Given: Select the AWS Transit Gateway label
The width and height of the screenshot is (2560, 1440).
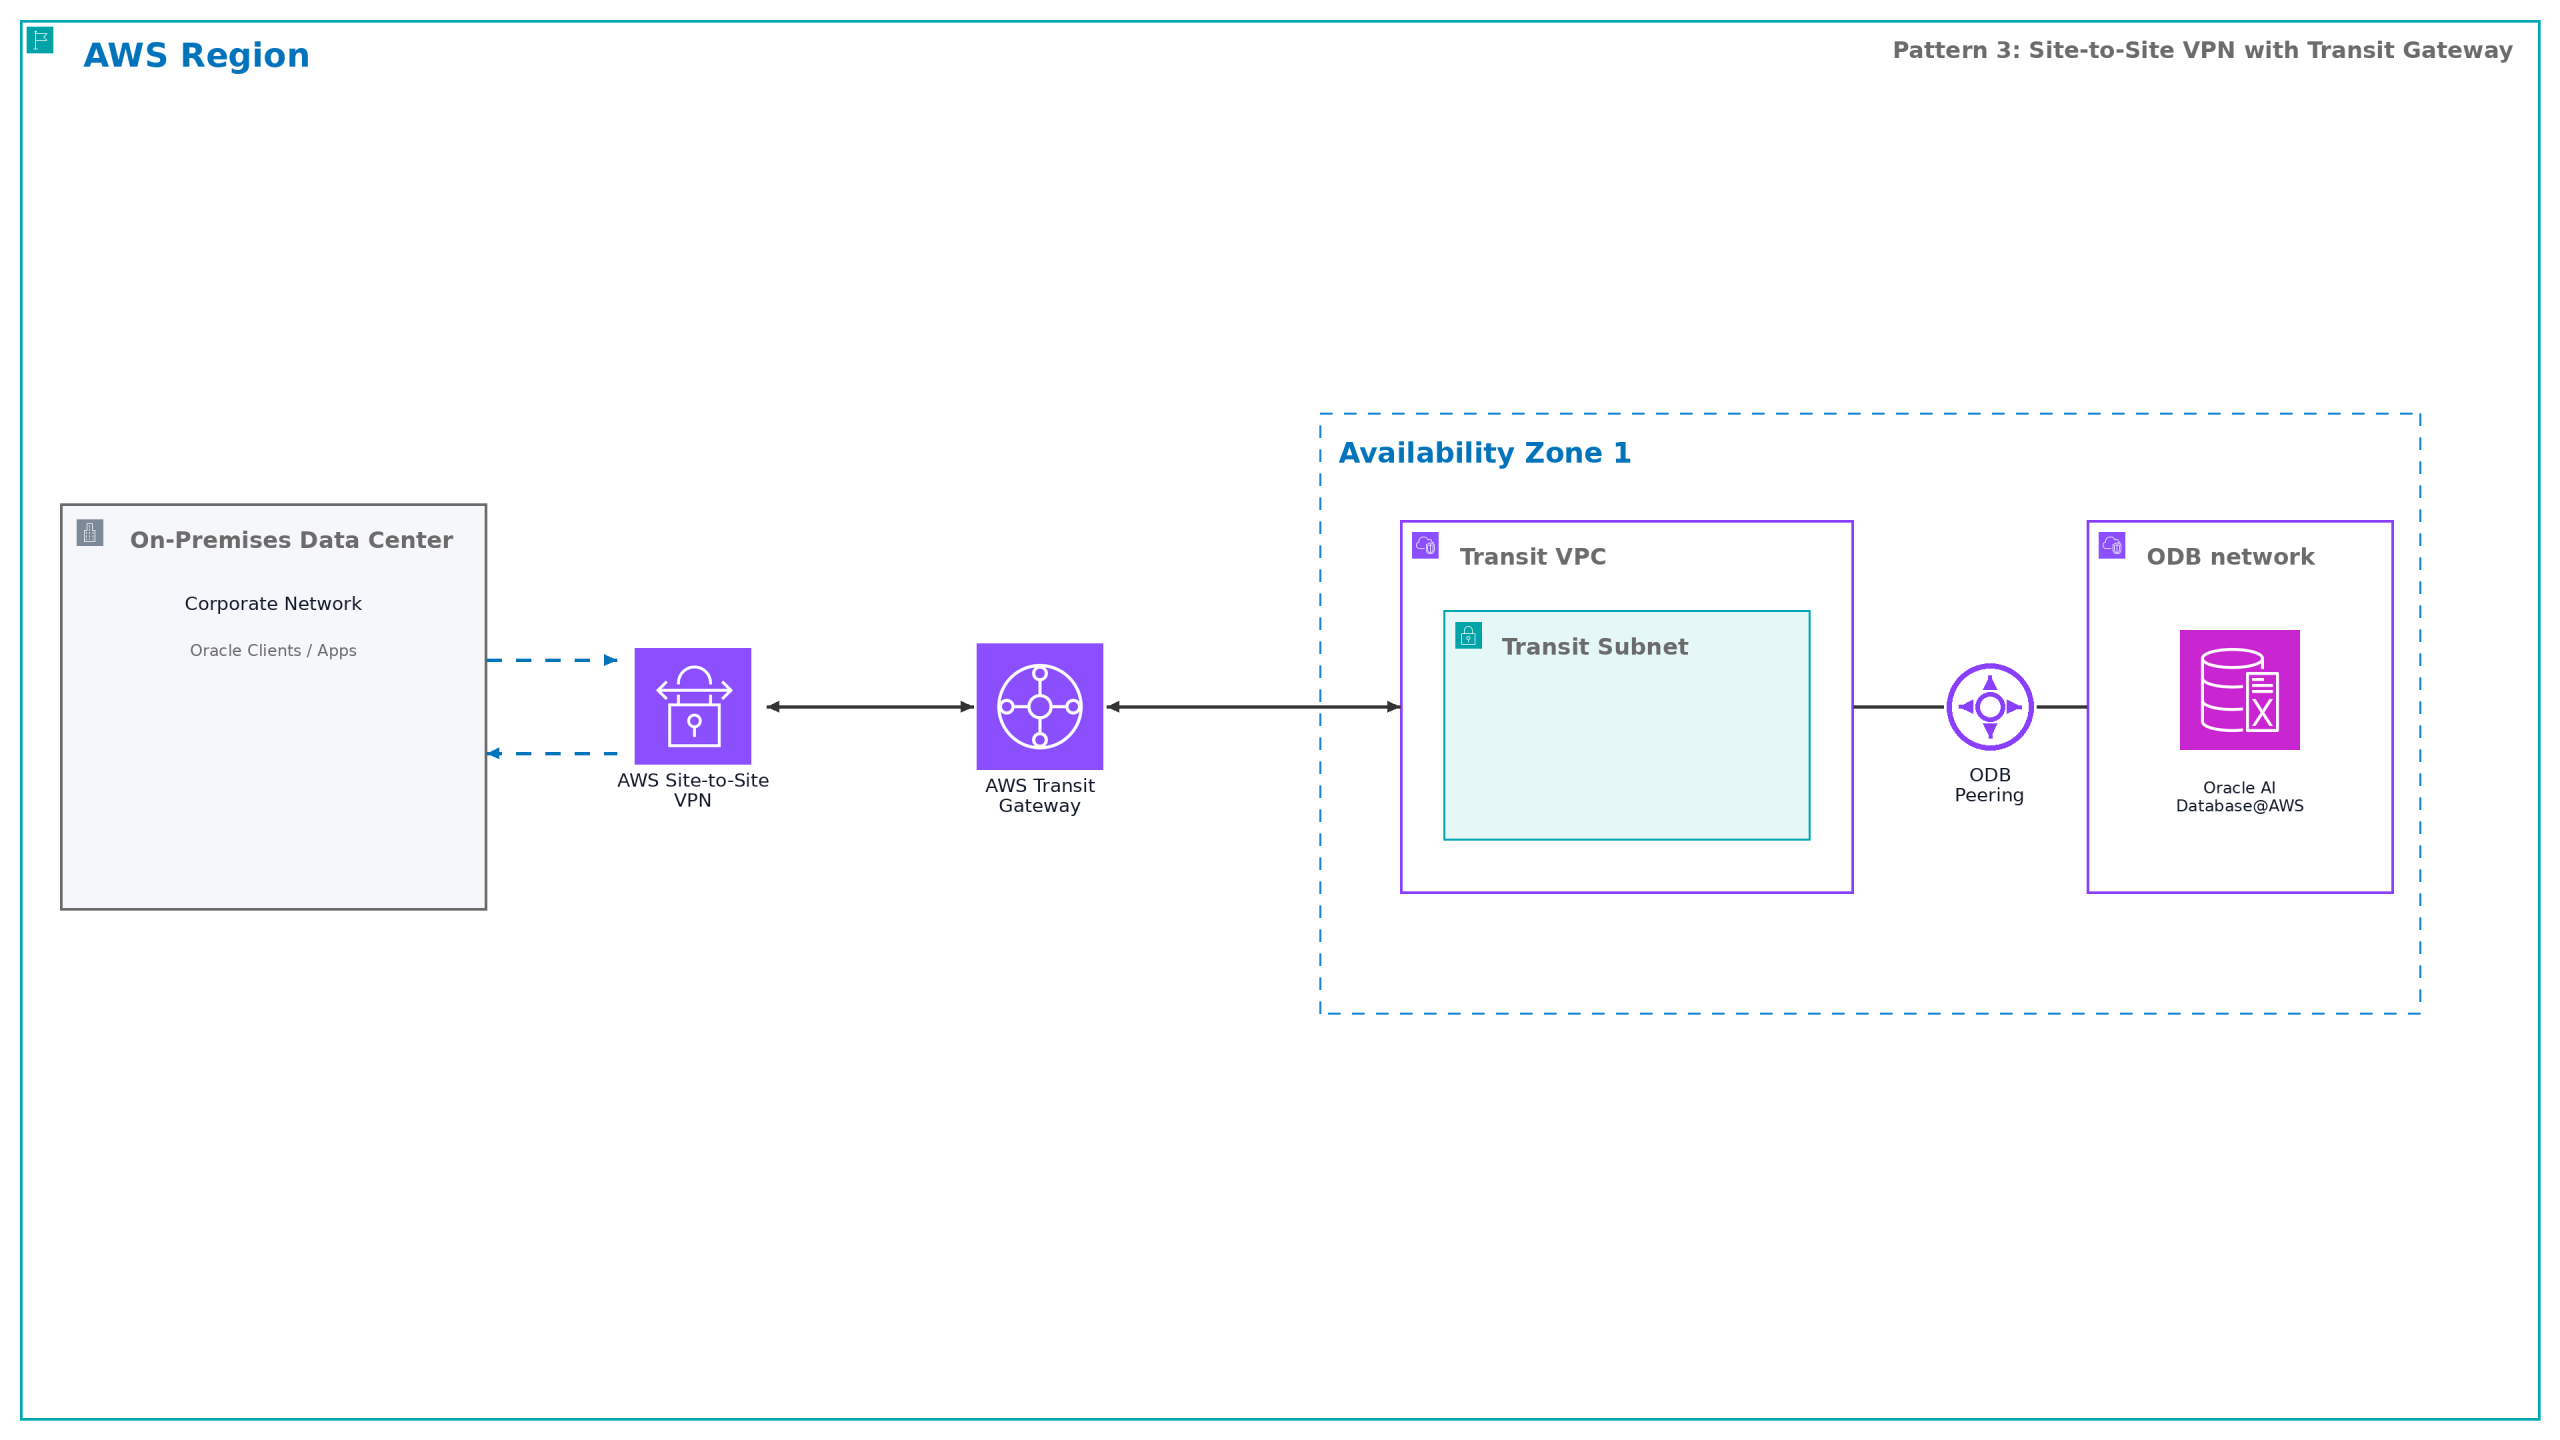Looking at the screenshot, I should tap(1040, 795).
